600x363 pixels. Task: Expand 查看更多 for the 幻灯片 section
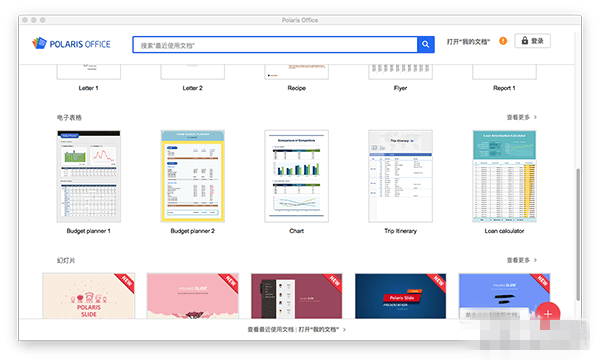[522, 260]
